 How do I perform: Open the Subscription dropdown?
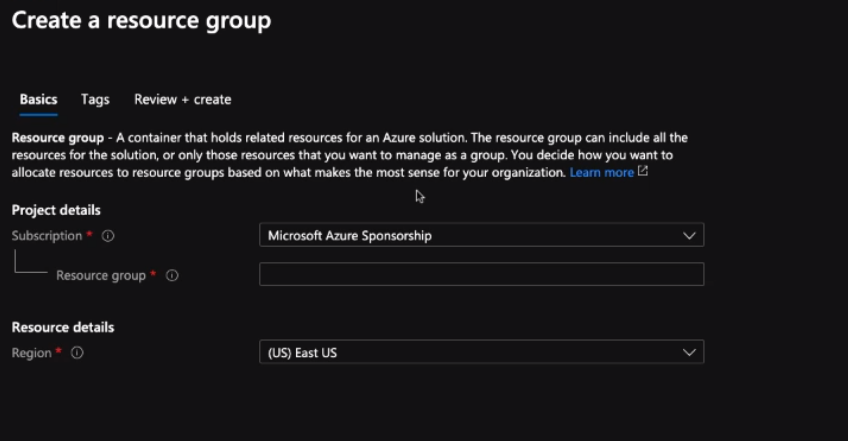[x=481, y=235]
